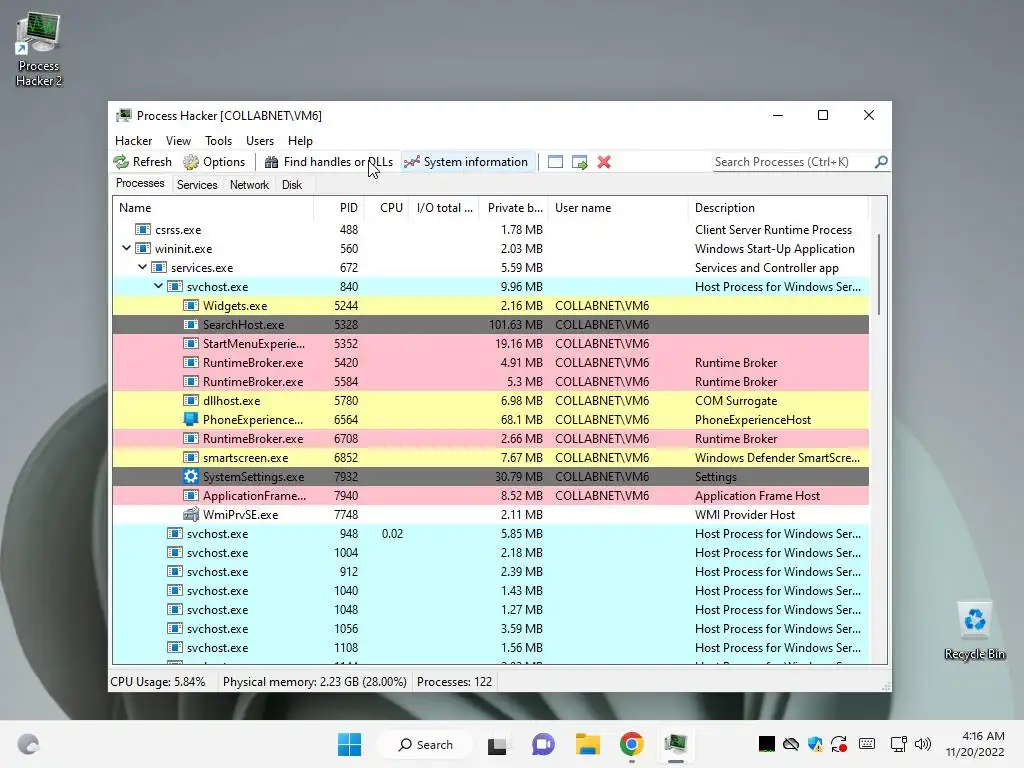
Task: Open the Help menu
Action: coord(300,140)
